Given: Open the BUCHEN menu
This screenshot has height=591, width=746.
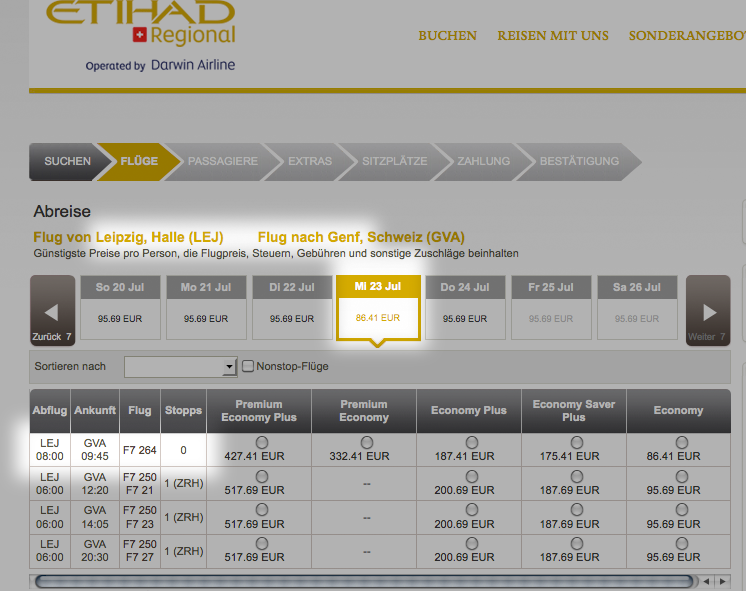Looking at the screenshot, I should (447, 36).
